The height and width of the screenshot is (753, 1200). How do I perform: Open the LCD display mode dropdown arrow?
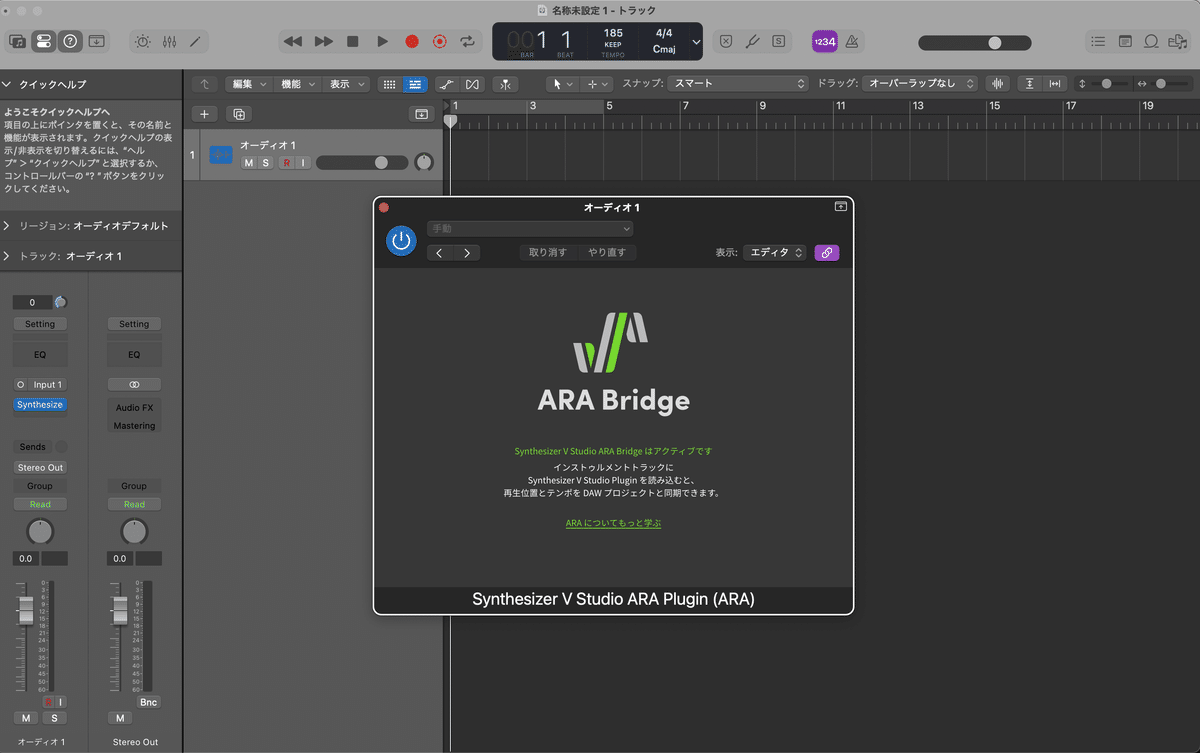(x=696, y=42)
